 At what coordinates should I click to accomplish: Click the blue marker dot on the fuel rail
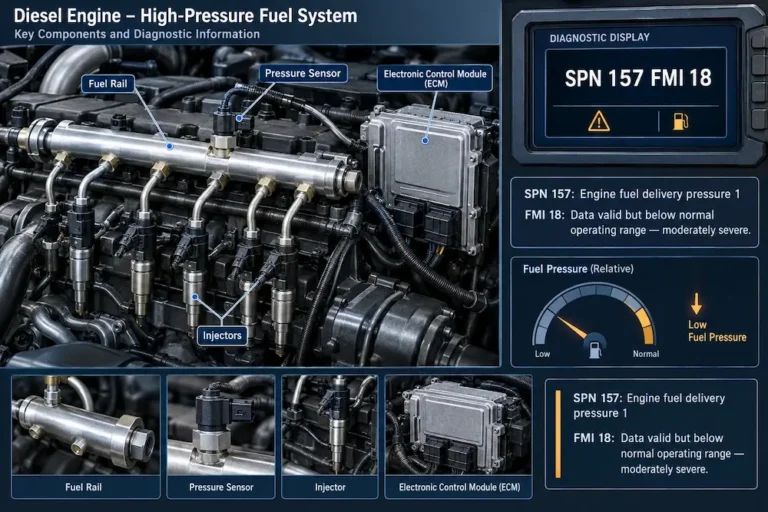(169, 146)
